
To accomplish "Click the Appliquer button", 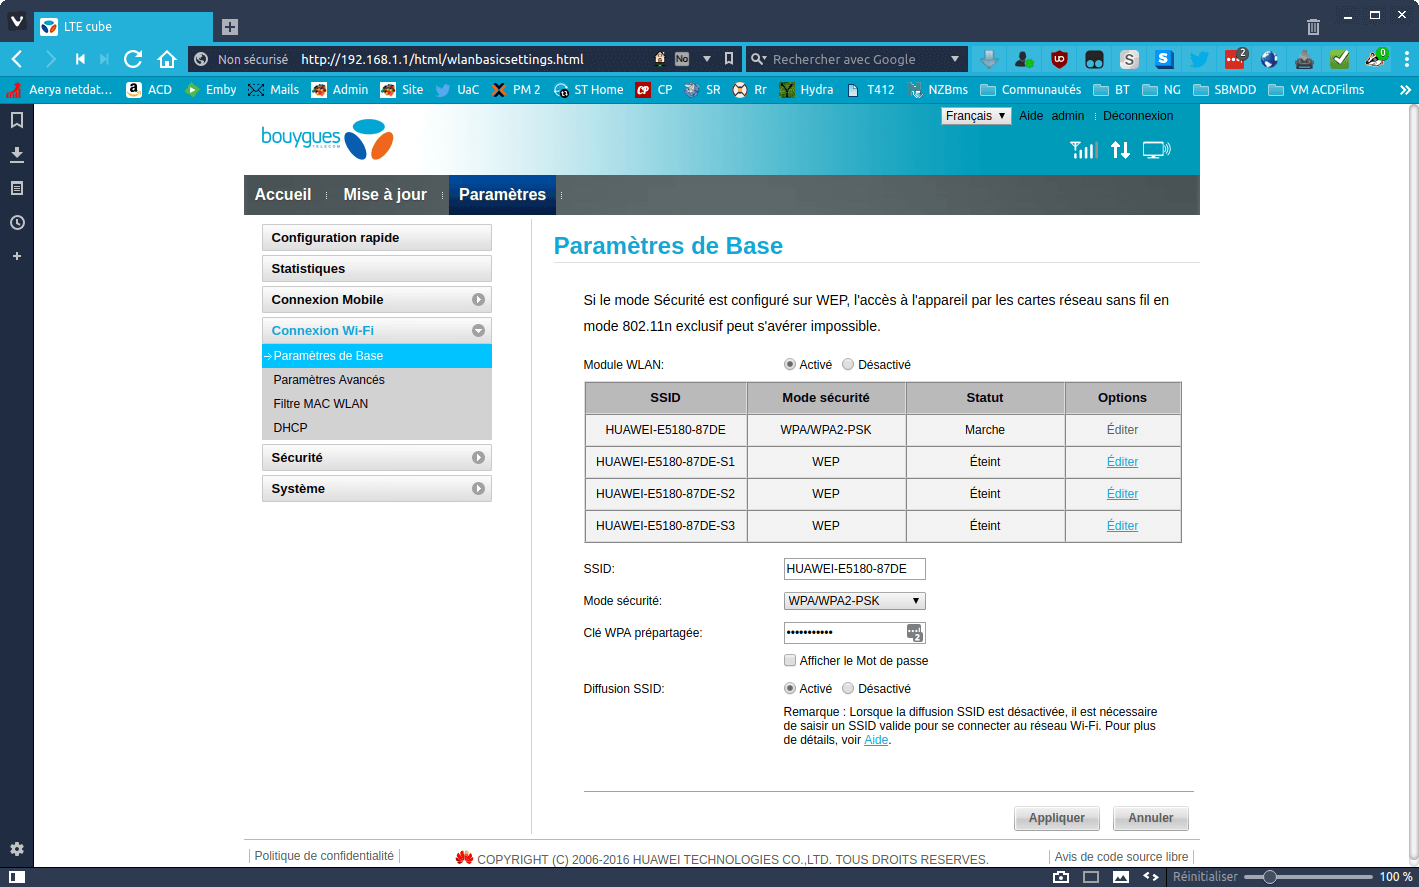I will [x=1057, y=818].
